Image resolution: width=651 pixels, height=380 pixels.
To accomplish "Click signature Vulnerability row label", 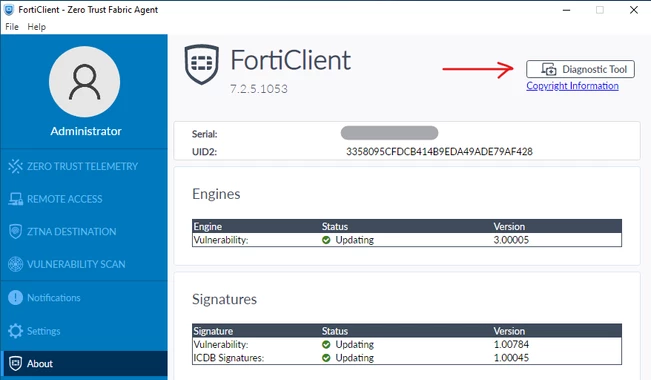I will tap(220, 345).
